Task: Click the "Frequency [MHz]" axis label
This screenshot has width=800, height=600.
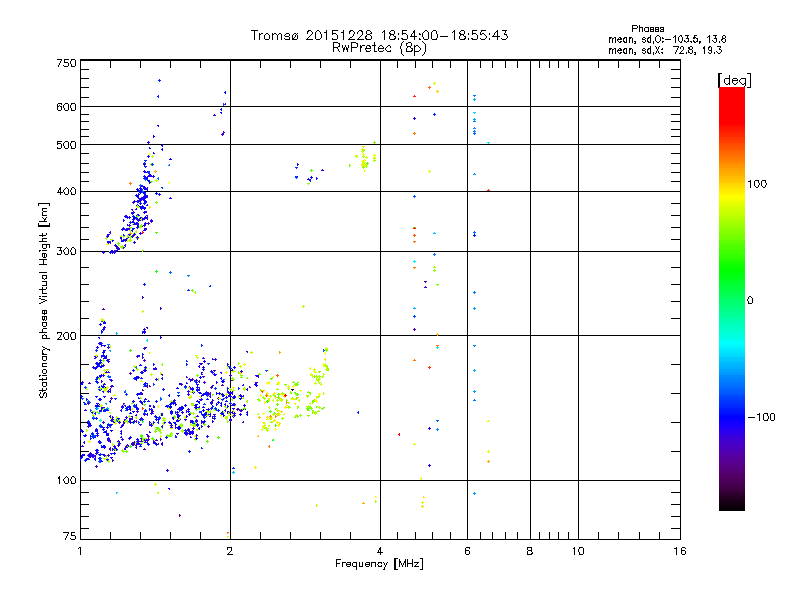Action: (x=379, y=564)
